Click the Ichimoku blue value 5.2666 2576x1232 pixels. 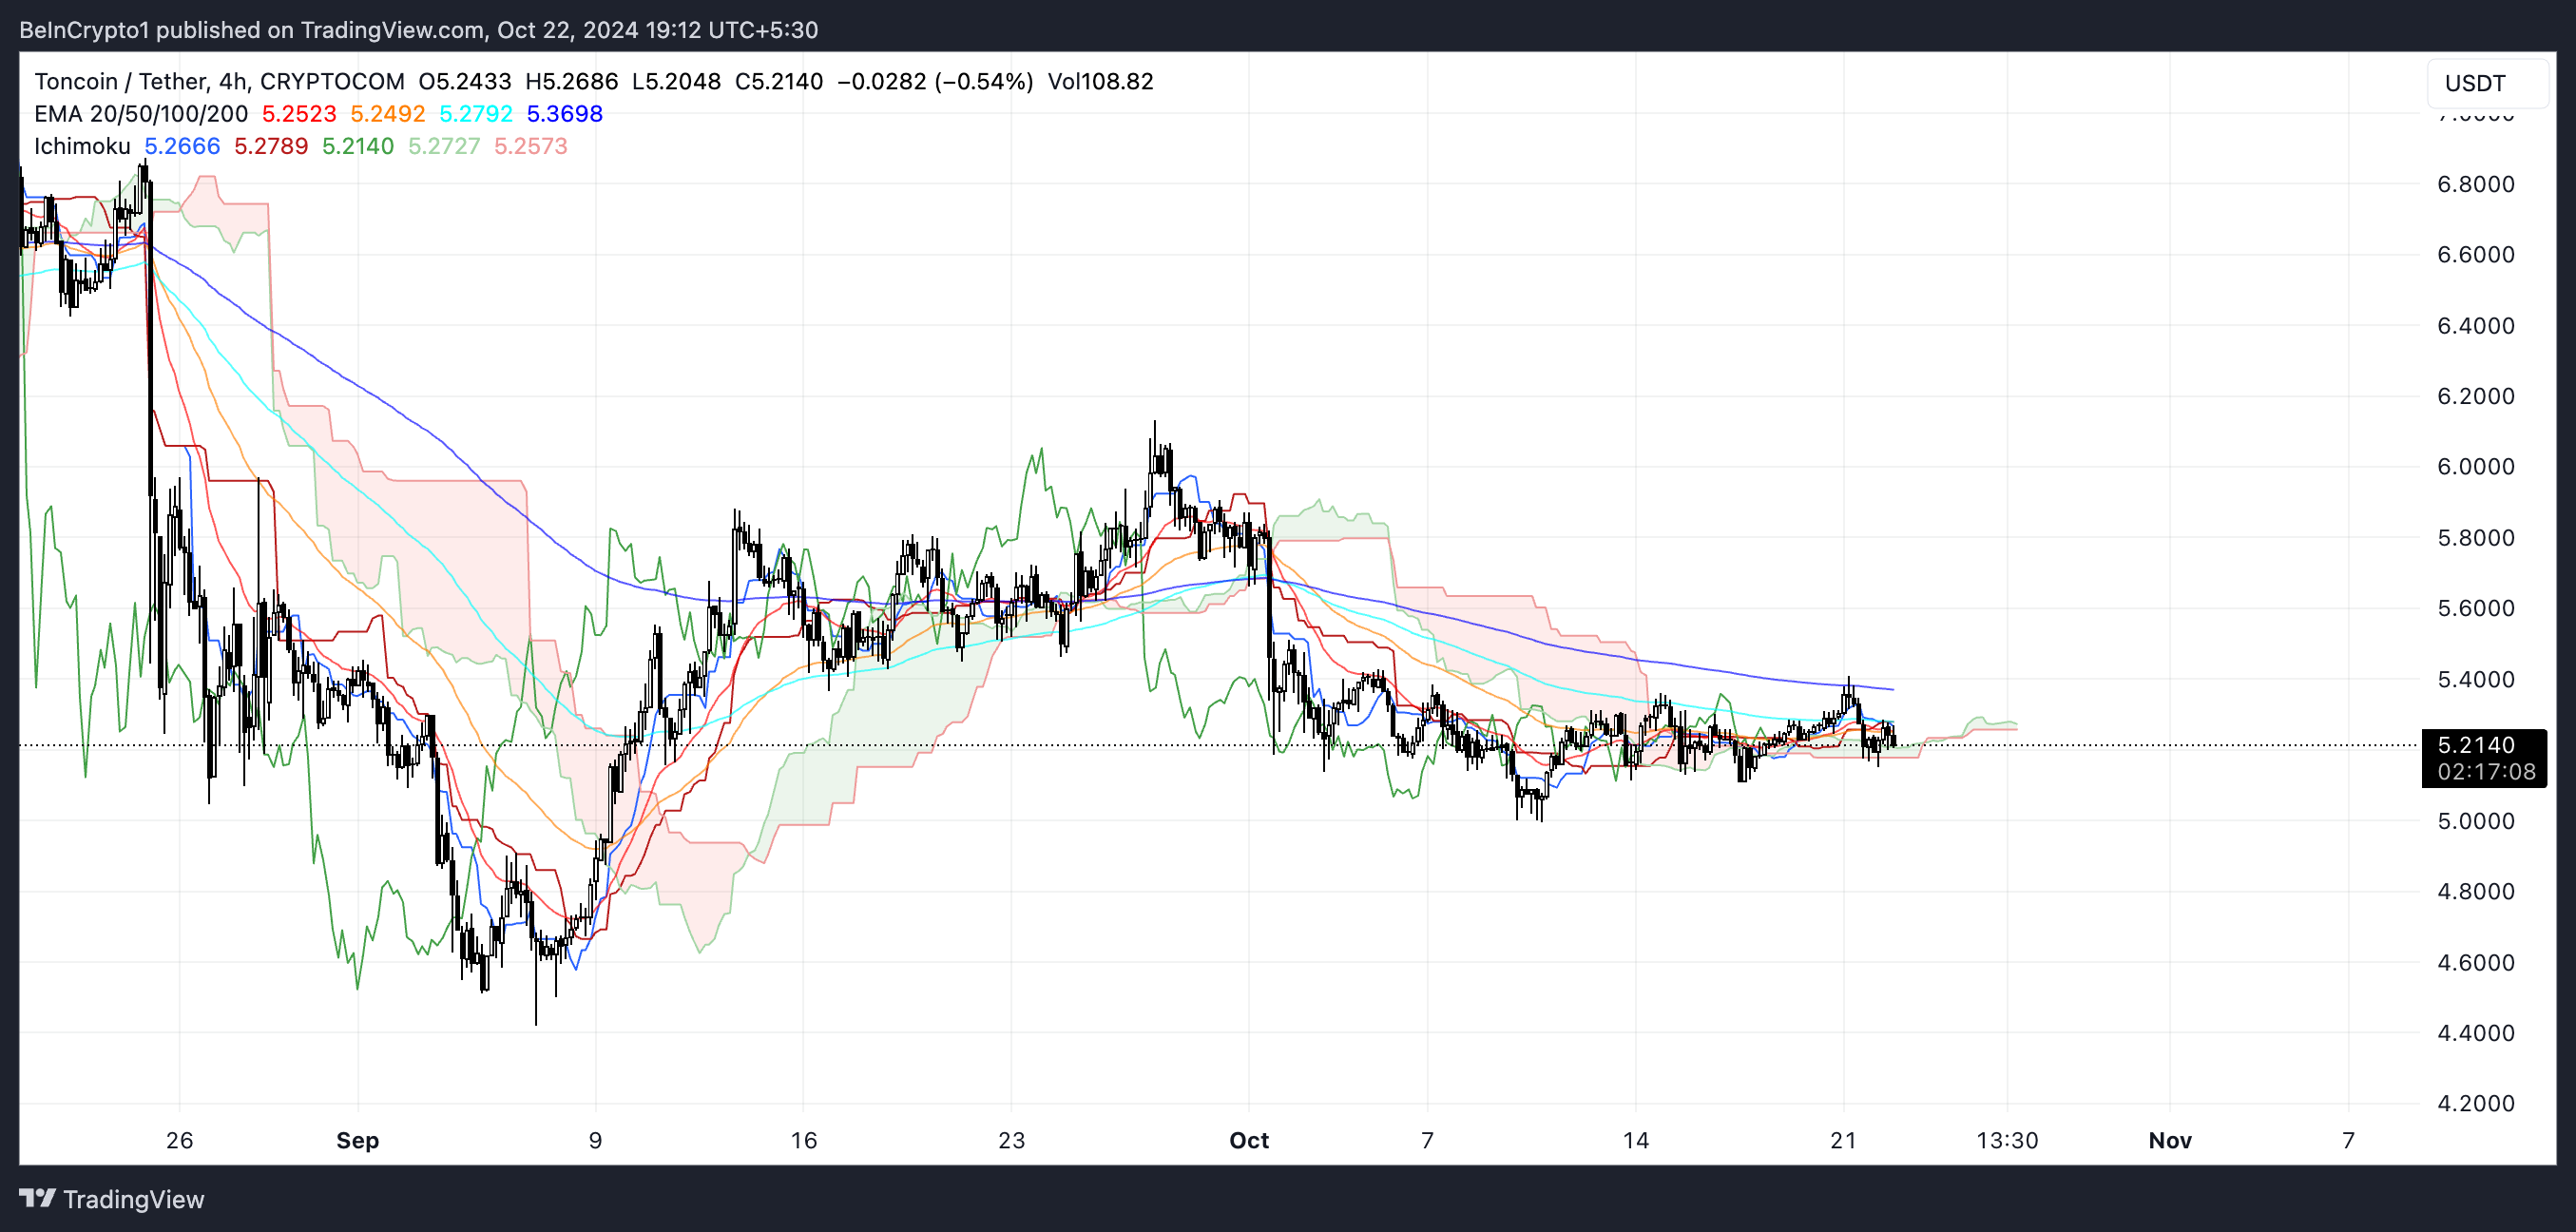(182, 146)
